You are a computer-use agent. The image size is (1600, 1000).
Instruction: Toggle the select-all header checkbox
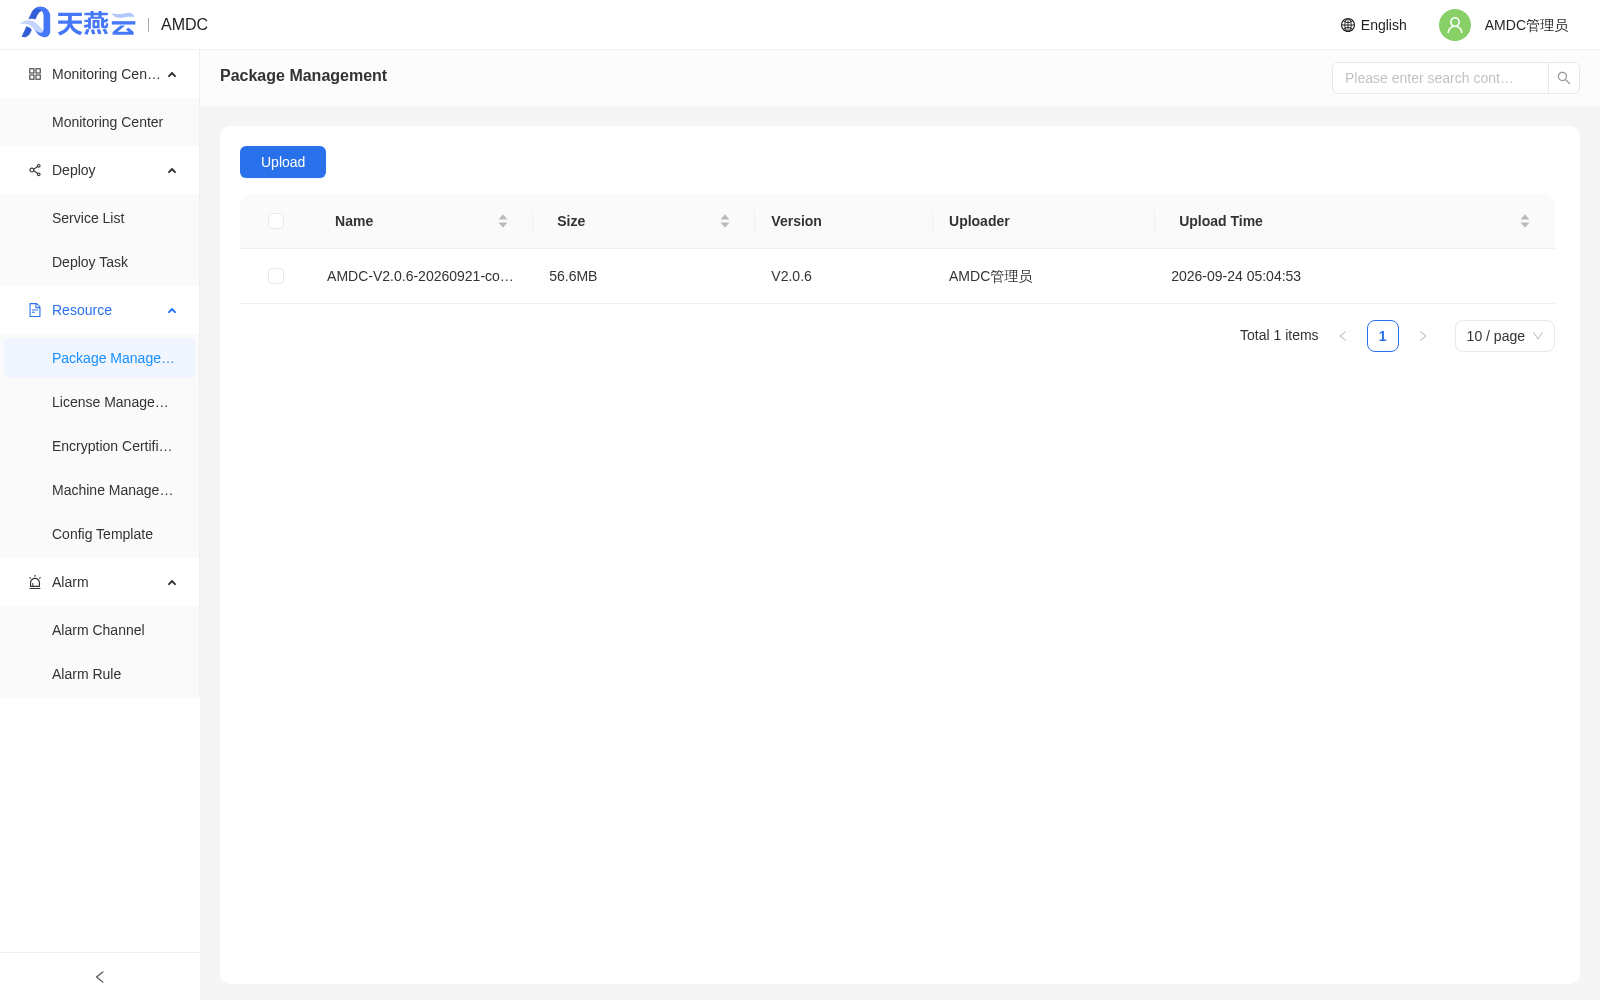click(x=276, y=221)
